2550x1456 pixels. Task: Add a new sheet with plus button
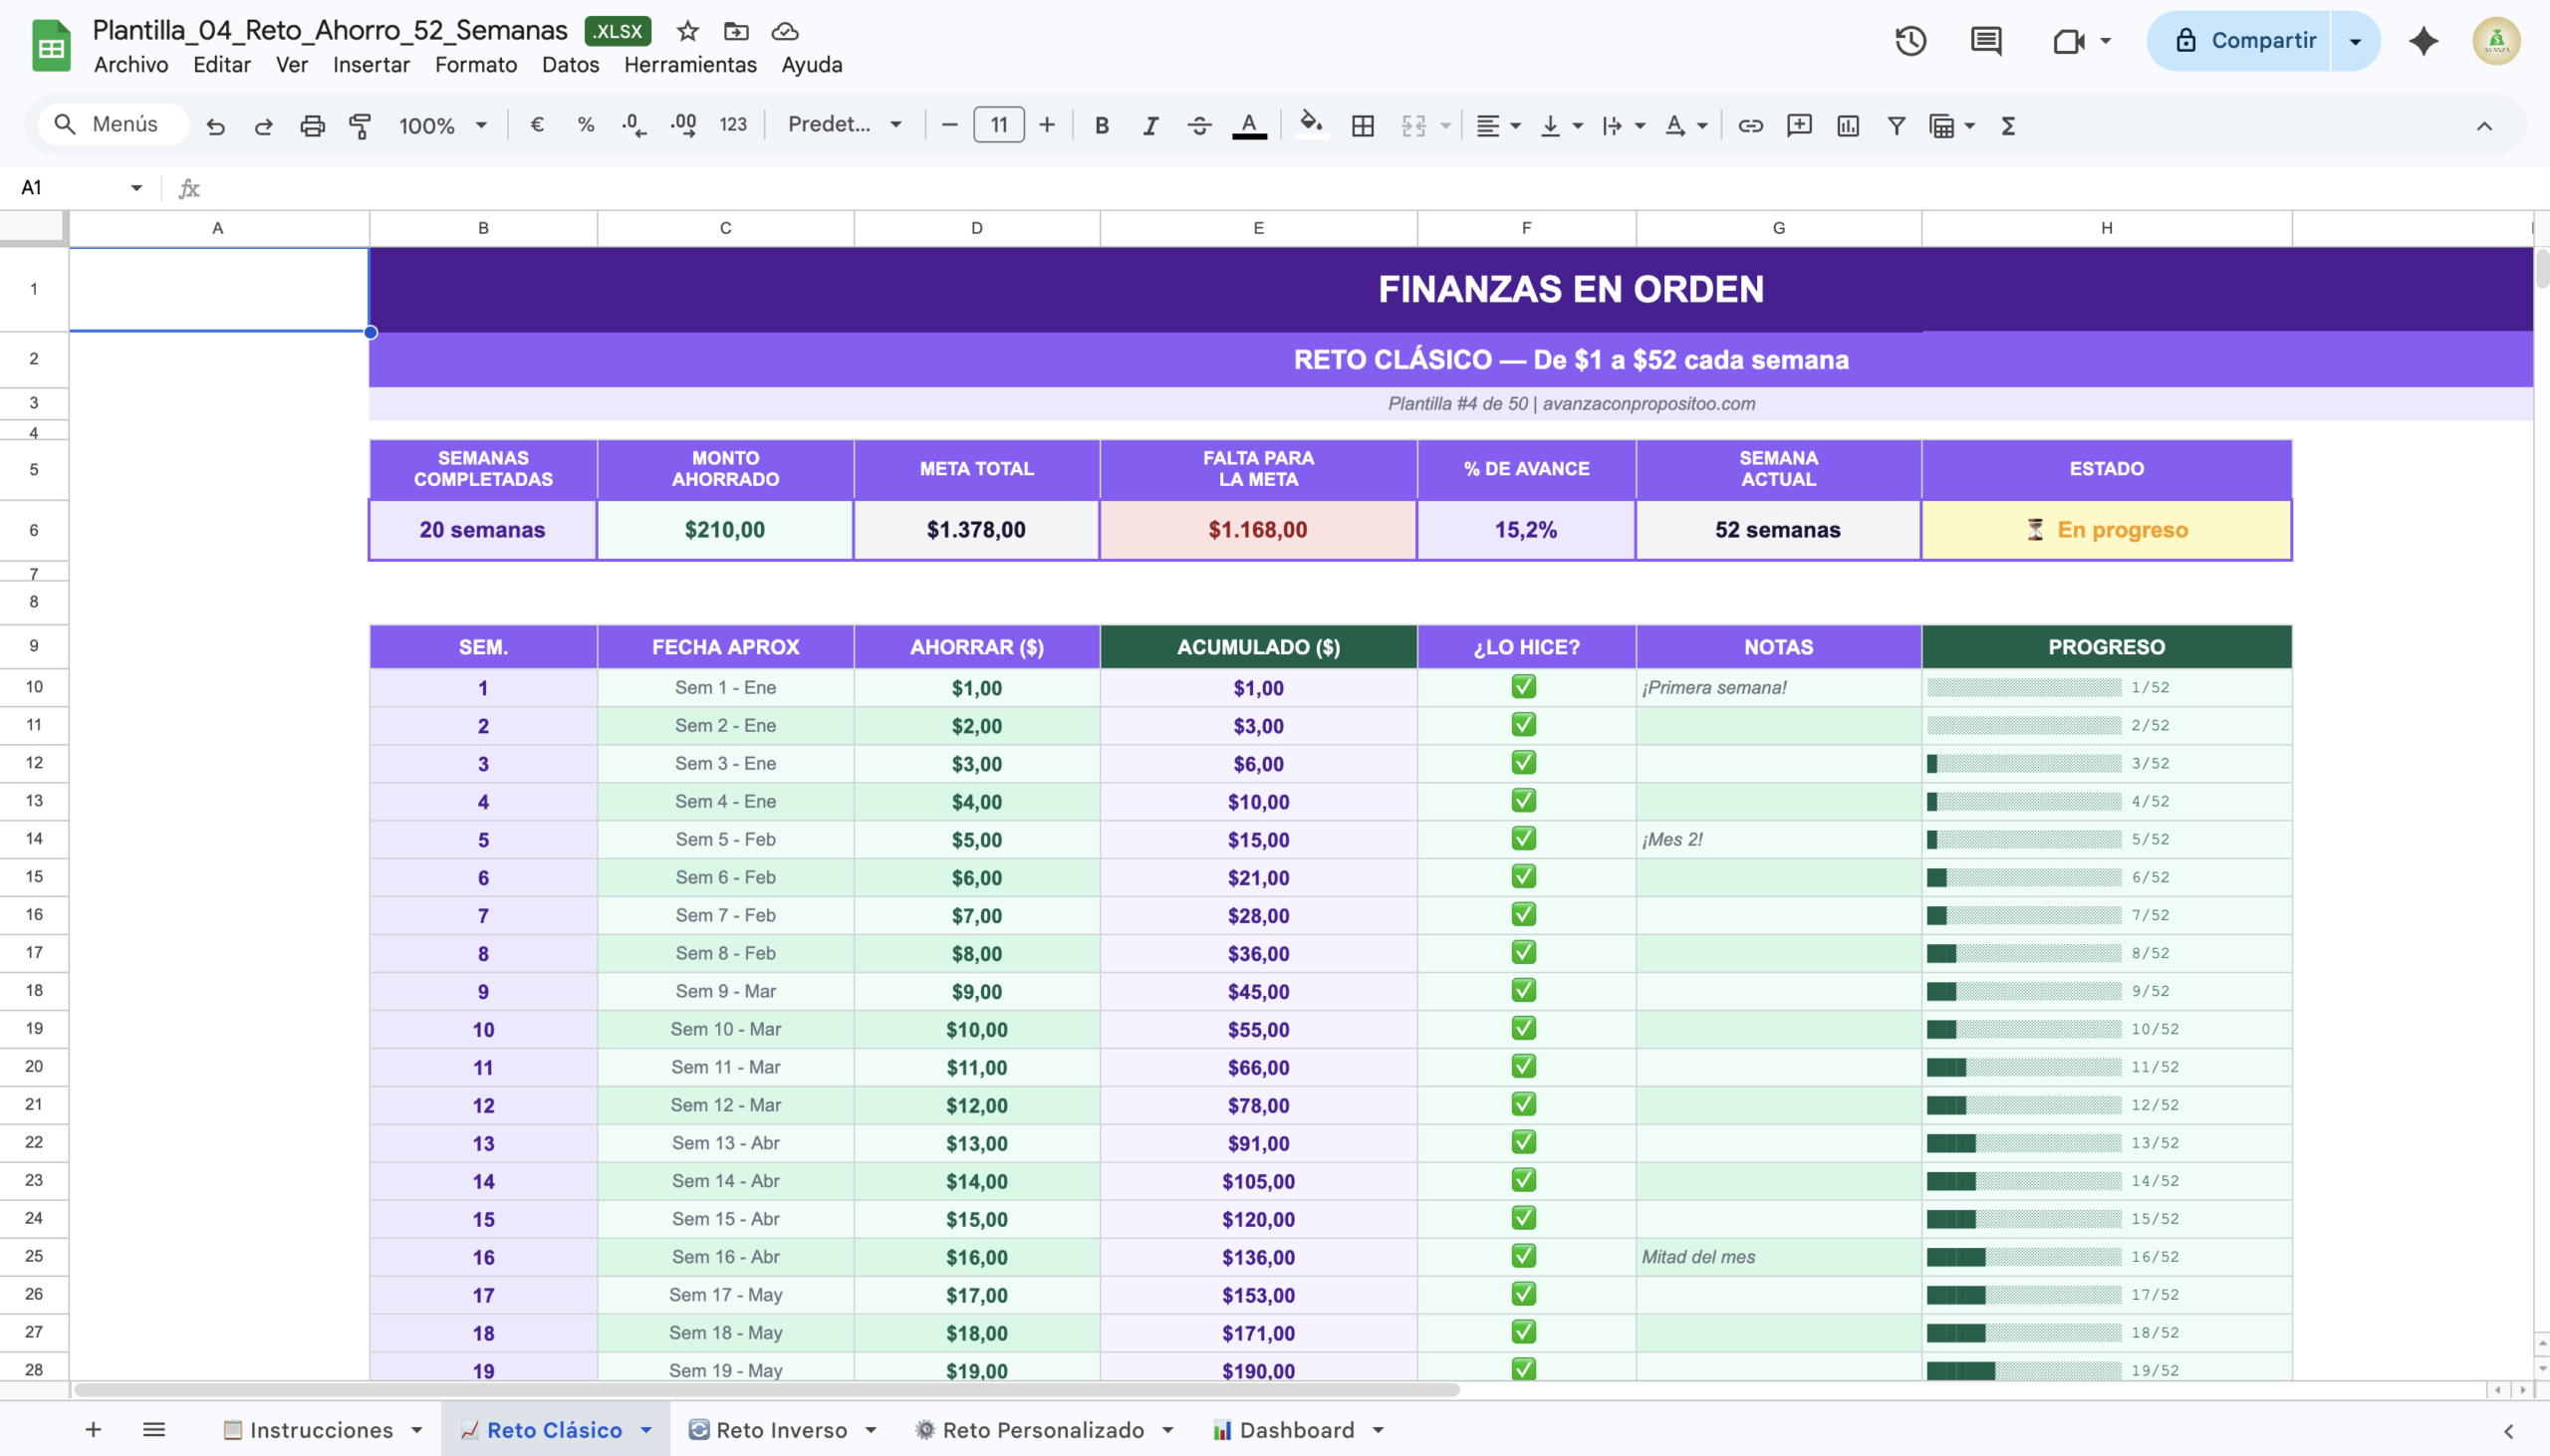[x=93, y=1430]
